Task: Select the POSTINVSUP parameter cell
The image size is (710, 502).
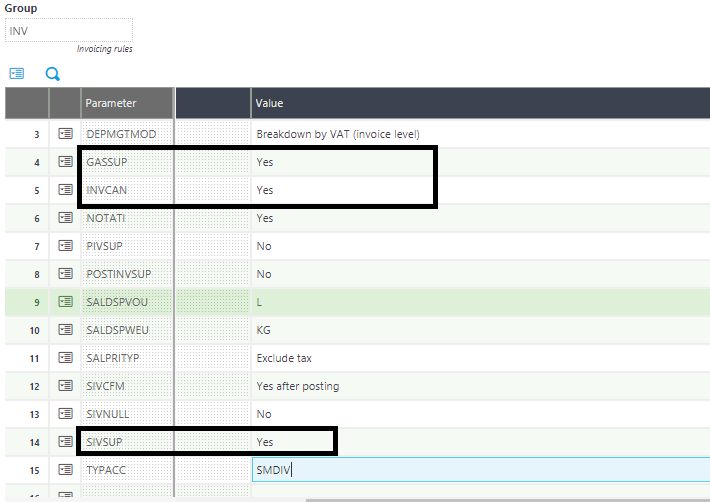Action: (127, 274)
